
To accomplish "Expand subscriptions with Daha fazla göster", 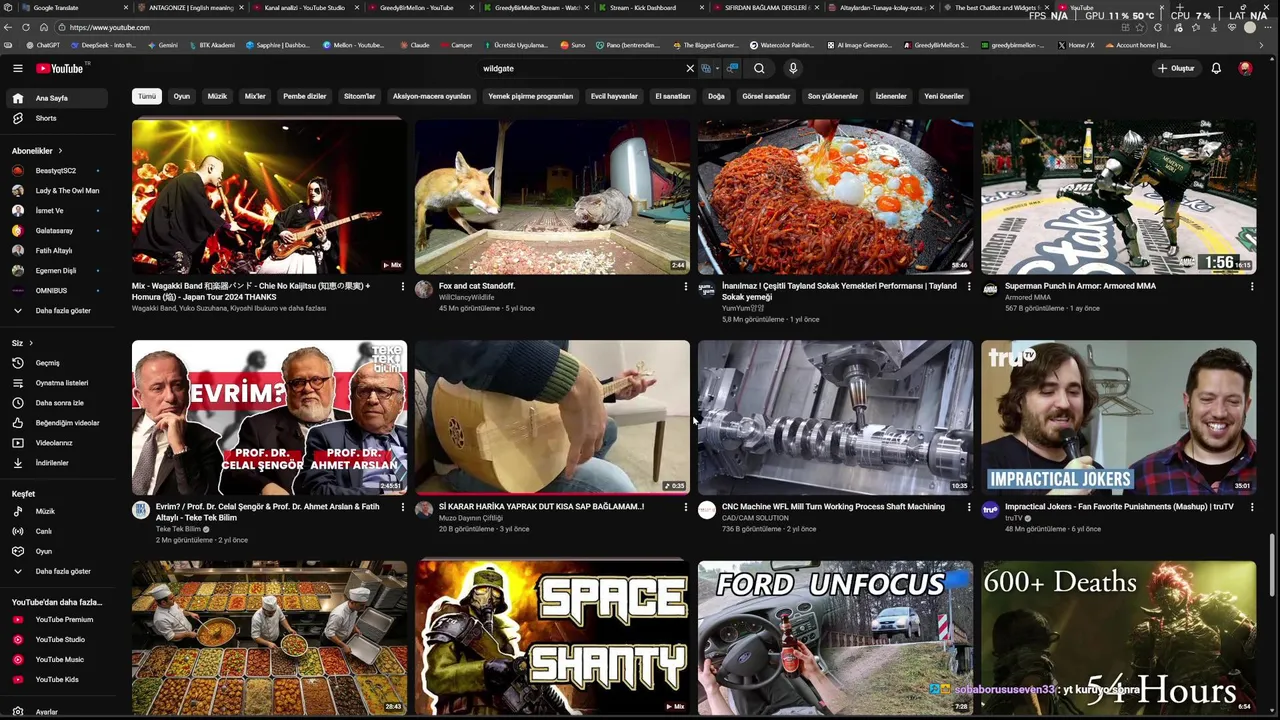I will [58, 311].
